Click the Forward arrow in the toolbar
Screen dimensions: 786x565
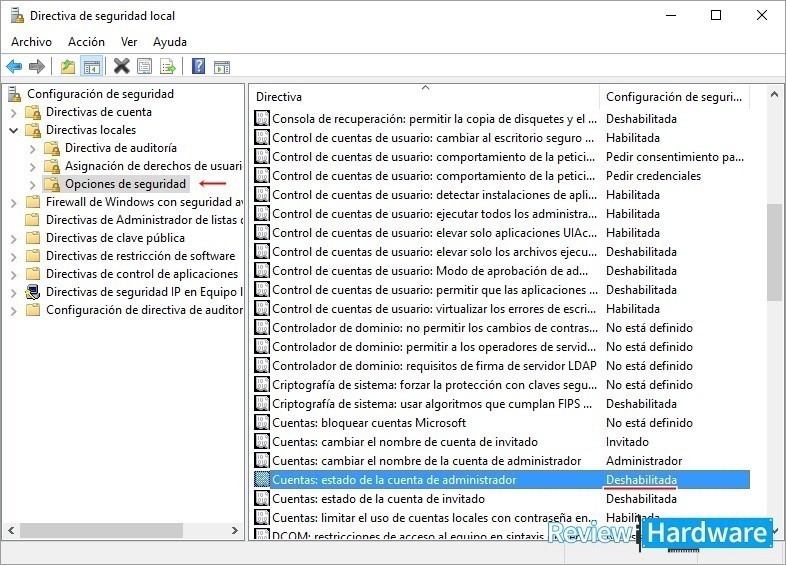pyautogui.click(x=37, y=67)
